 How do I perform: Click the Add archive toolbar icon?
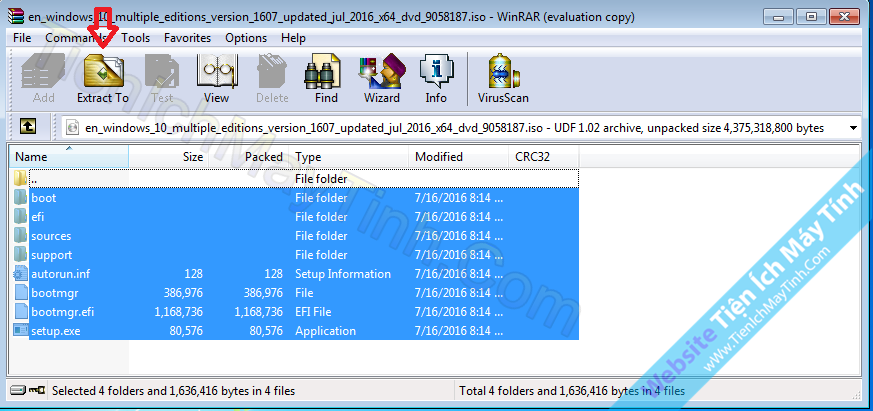click(43, 71)
